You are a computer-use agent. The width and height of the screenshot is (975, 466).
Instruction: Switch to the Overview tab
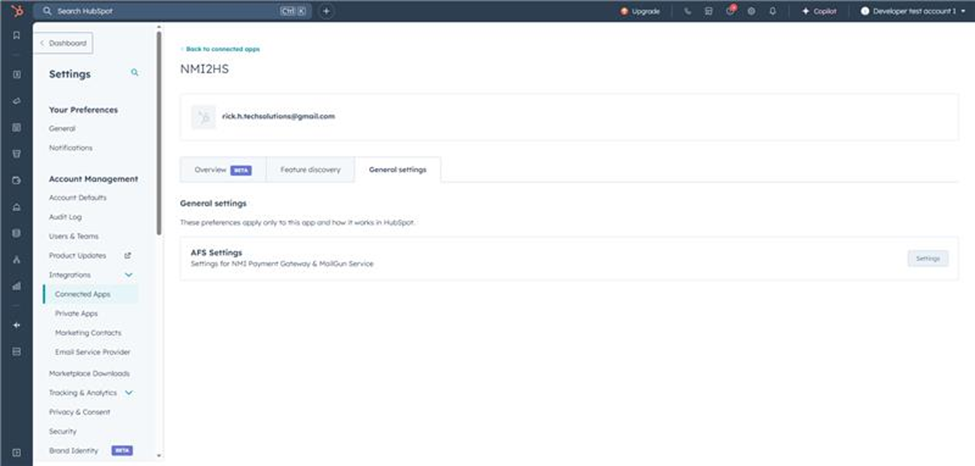tap(223, 170)
